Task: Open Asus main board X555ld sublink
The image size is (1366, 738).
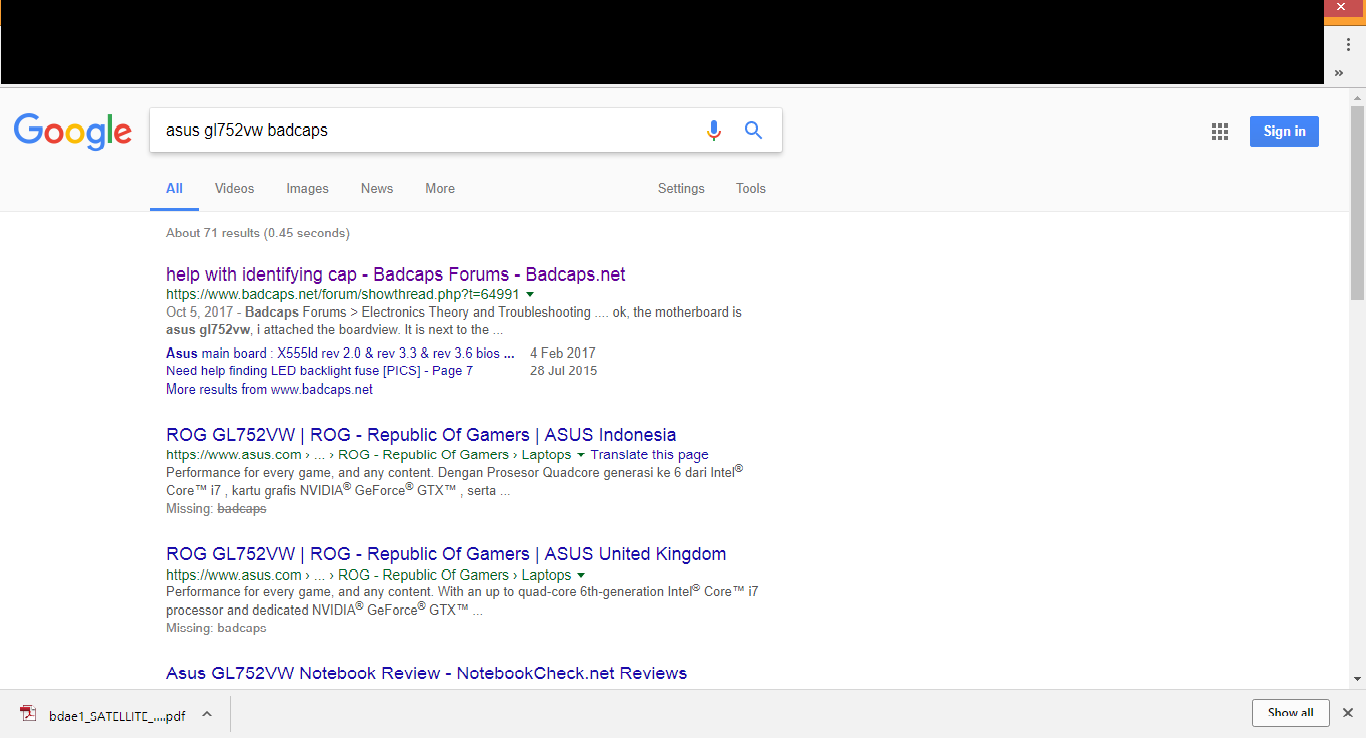Action: (x=340, y=353)
